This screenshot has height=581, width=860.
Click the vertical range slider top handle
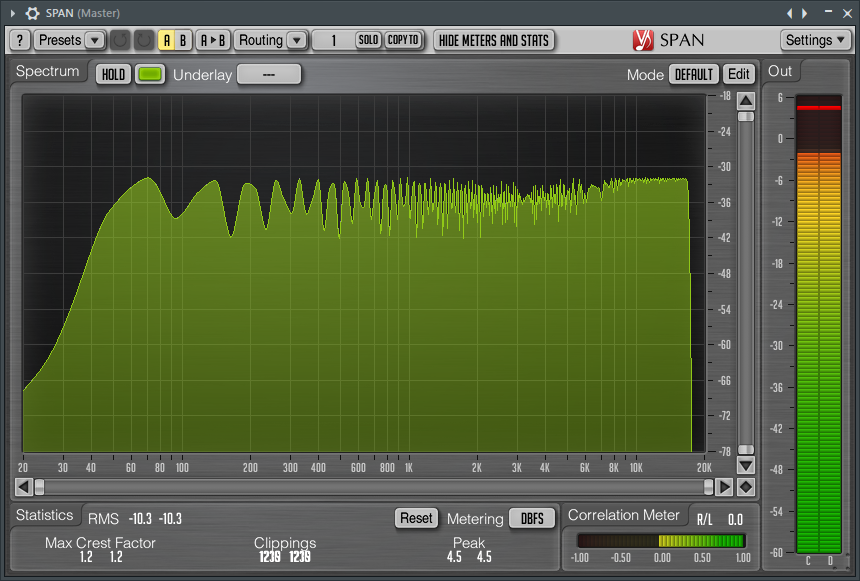click(x=746, y=117)
